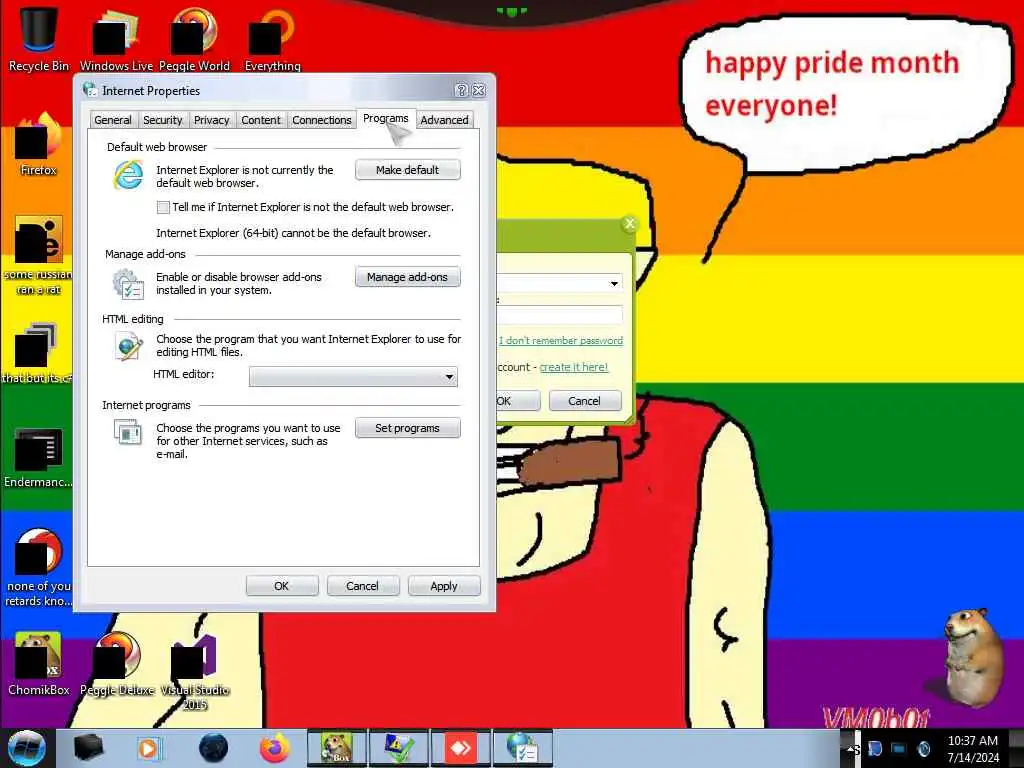Open the media player taskbar icon

coord(149,748)
